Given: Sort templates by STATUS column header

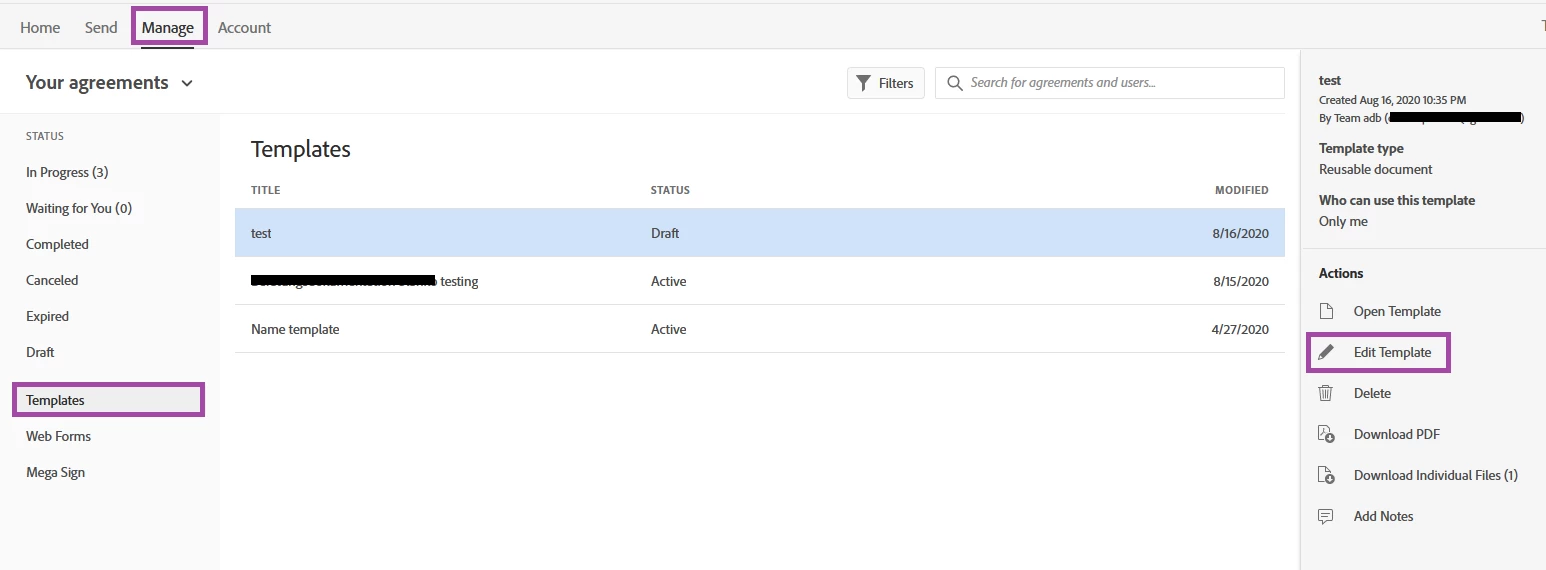Looking at the screenshot, I should tap(670, 190).
